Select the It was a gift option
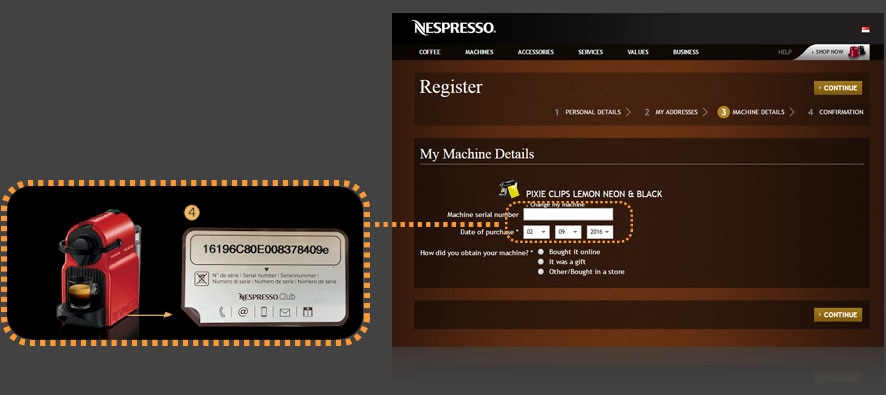The image size is (886, 395). [541, 262]
